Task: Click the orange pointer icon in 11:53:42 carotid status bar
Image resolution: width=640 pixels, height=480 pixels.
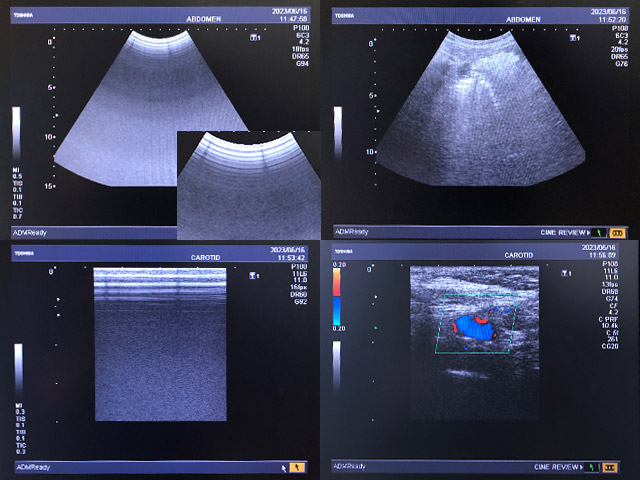Action: point(297,467)
